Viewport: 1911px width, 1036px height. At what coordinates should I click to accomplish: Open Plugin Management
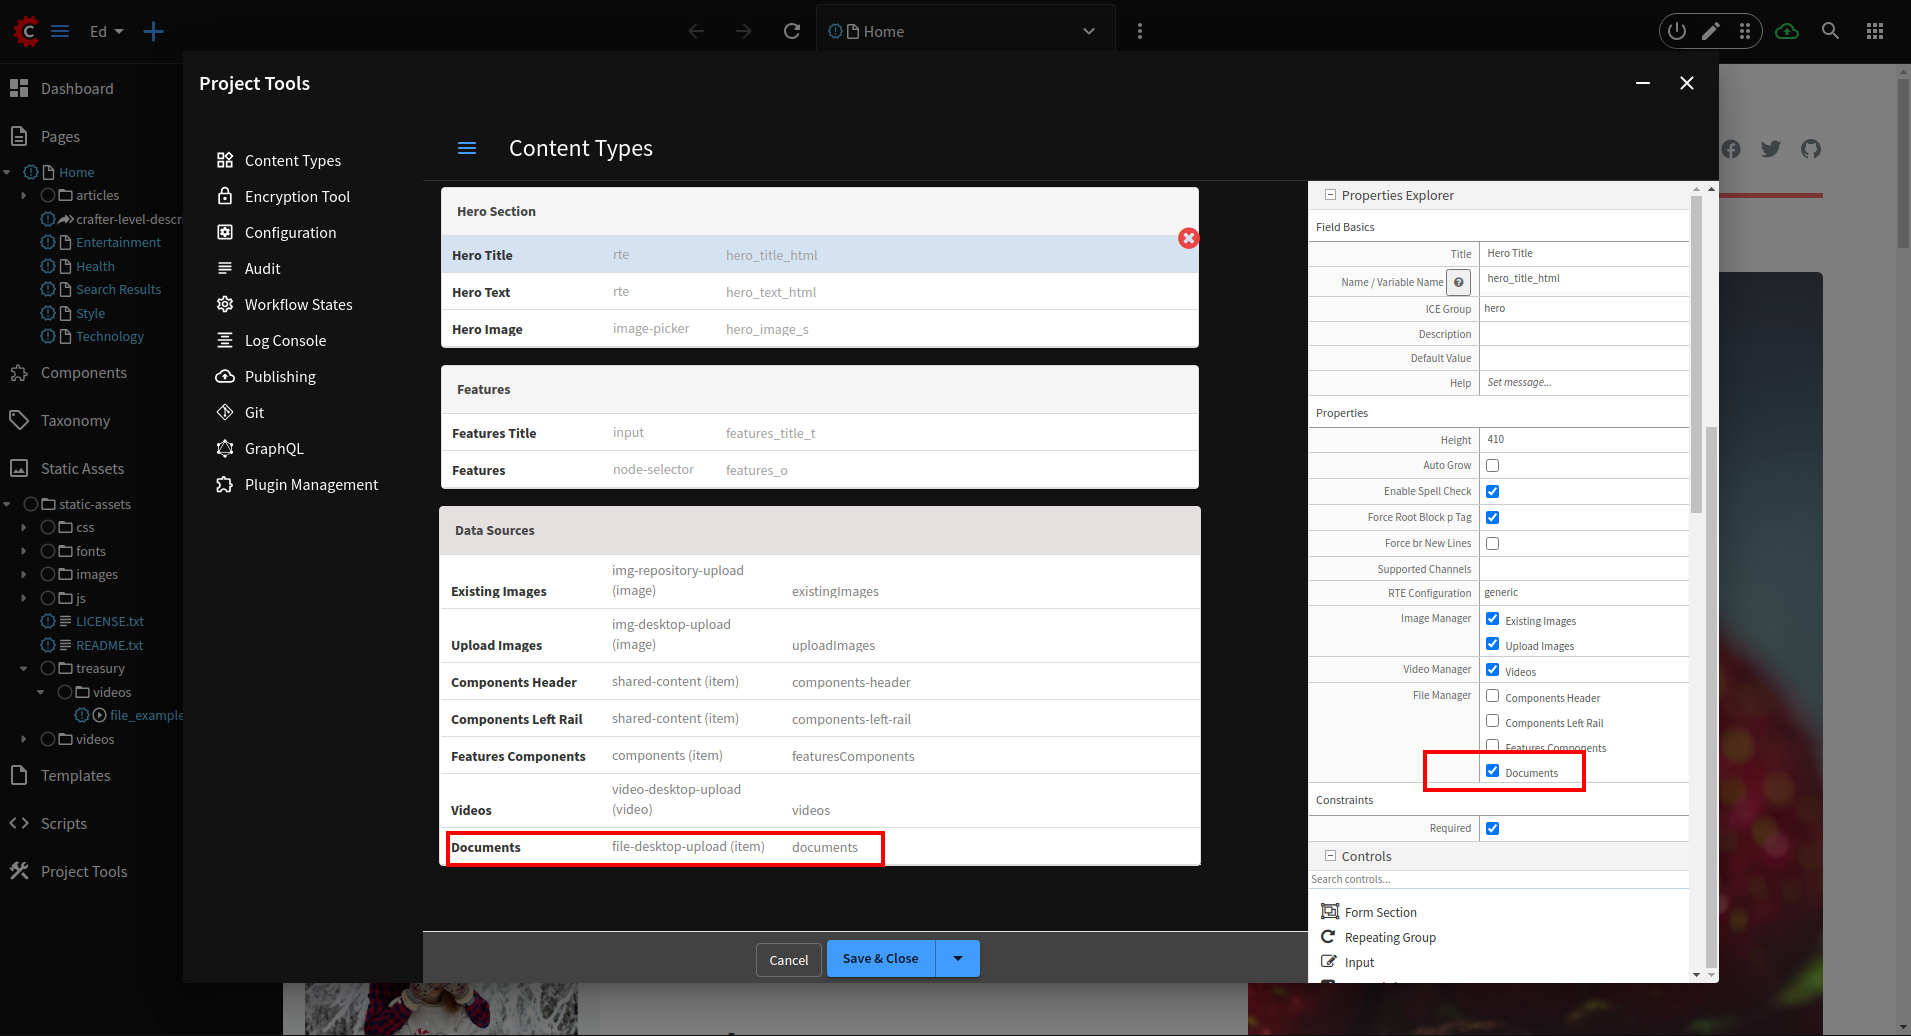coord(311,484)
